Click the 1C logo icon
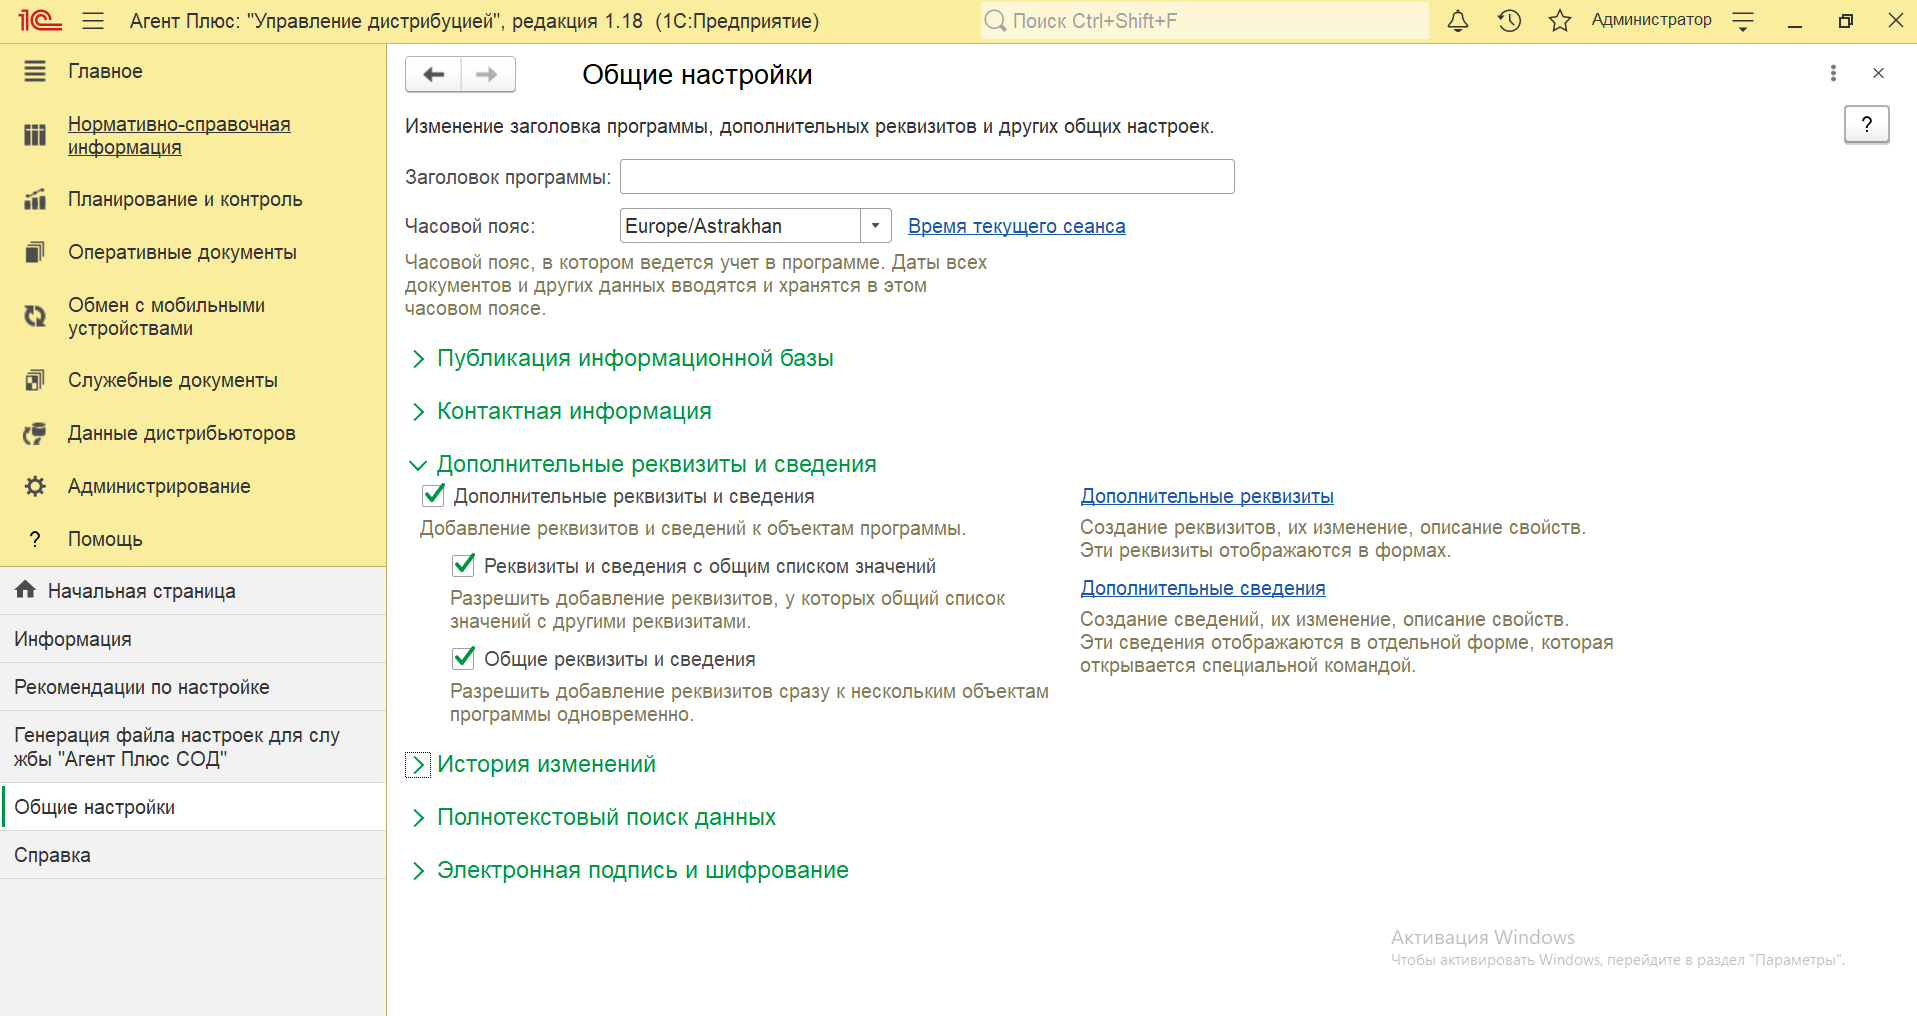This screenshot has width=1917, height=1016. [x=40, y=21]
